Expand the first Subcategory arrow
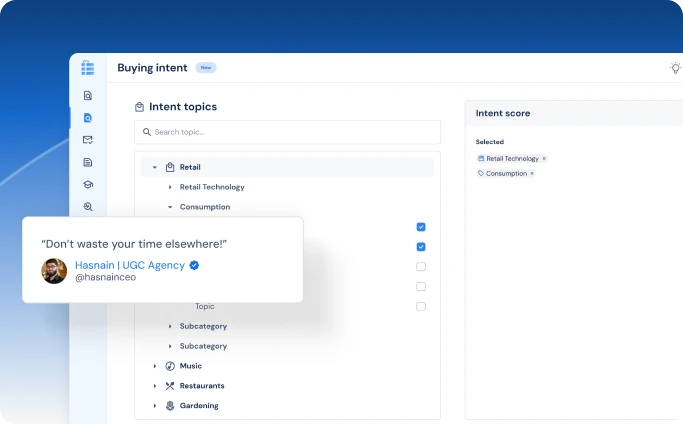683x424 pixels. pos(170,326)
